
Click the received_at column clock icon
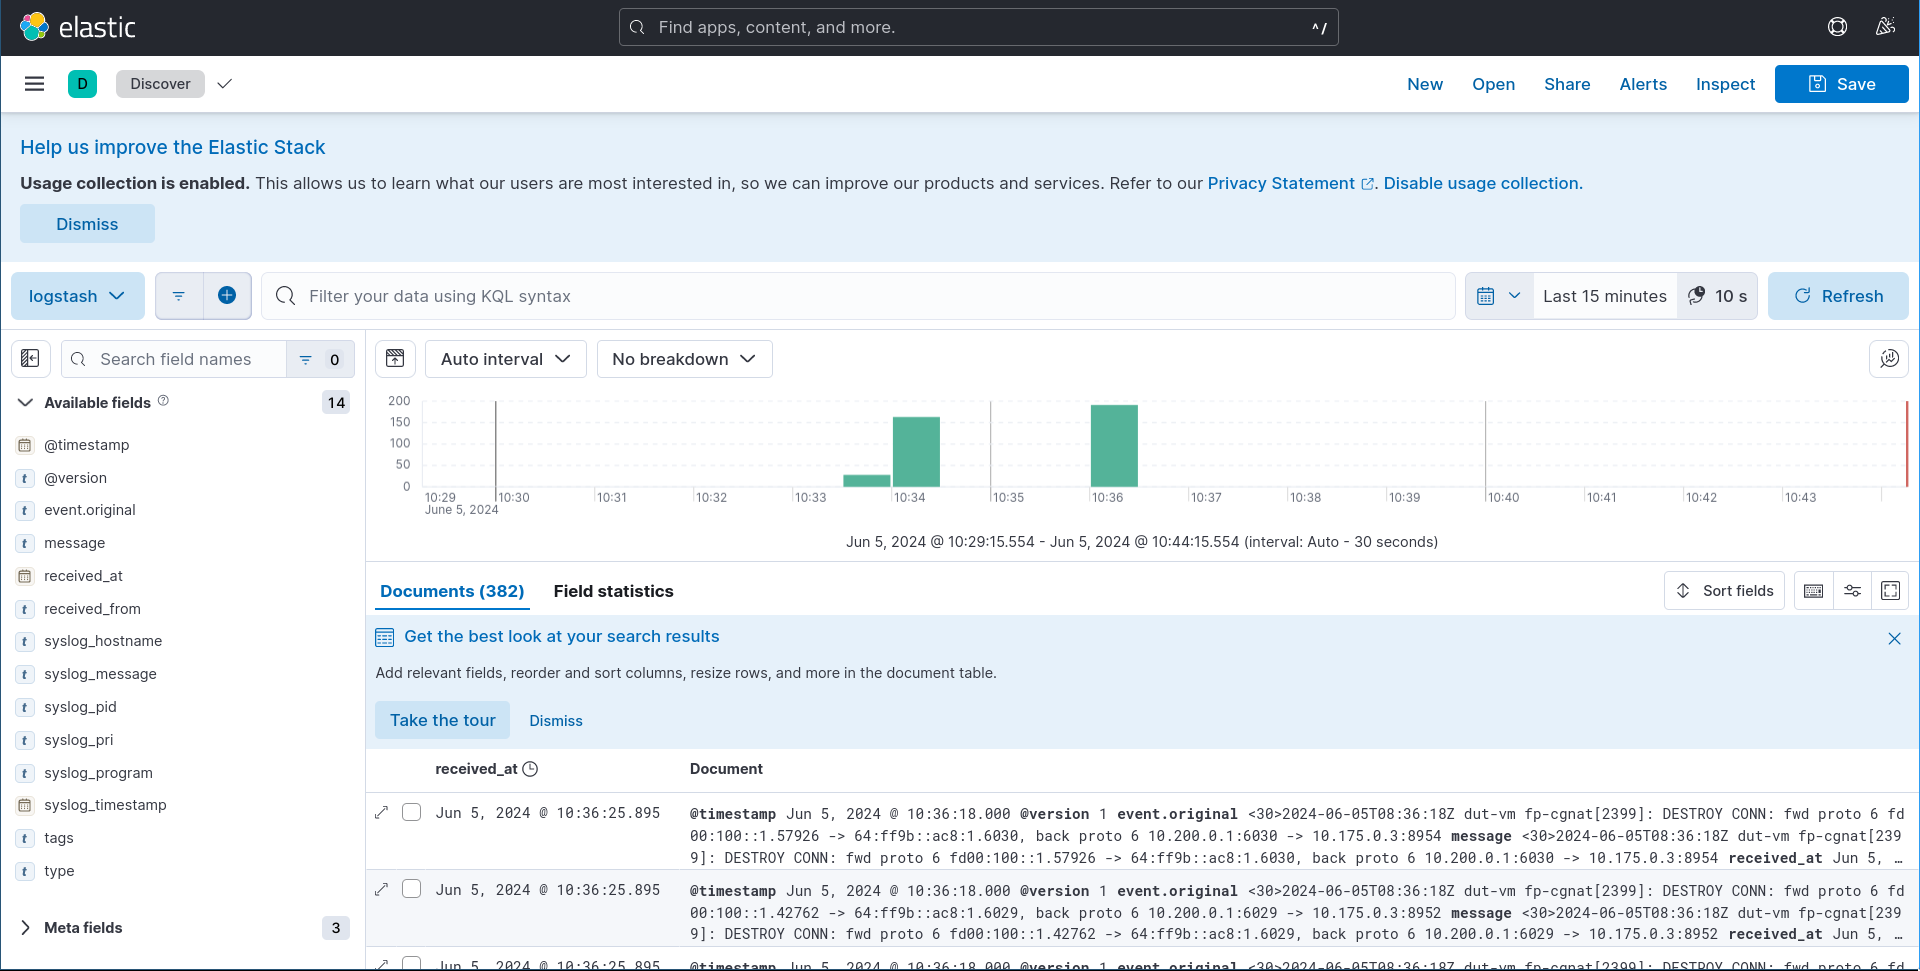pyautogui.click(x=531, y=769)
